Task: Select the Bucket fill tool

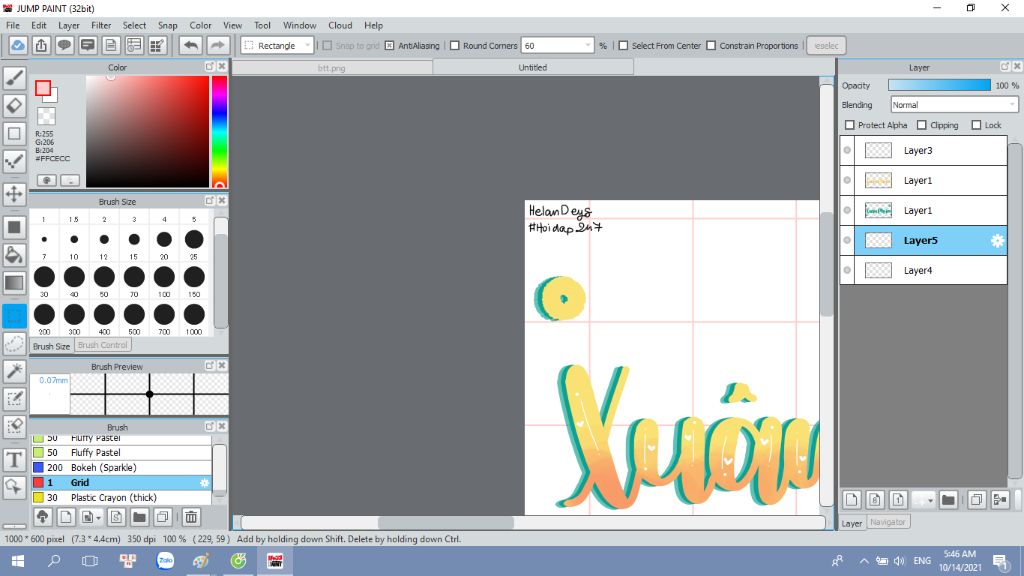Action: coord(14,255)
